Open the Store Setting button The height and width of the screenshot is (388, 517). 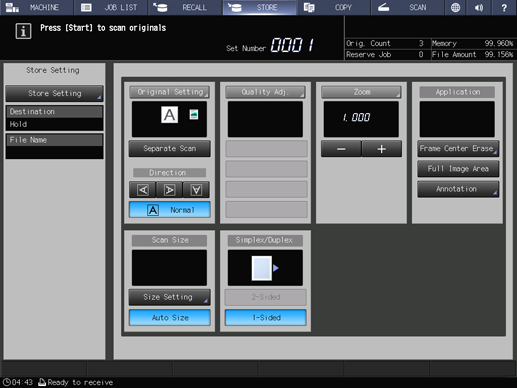pos(54,94)
